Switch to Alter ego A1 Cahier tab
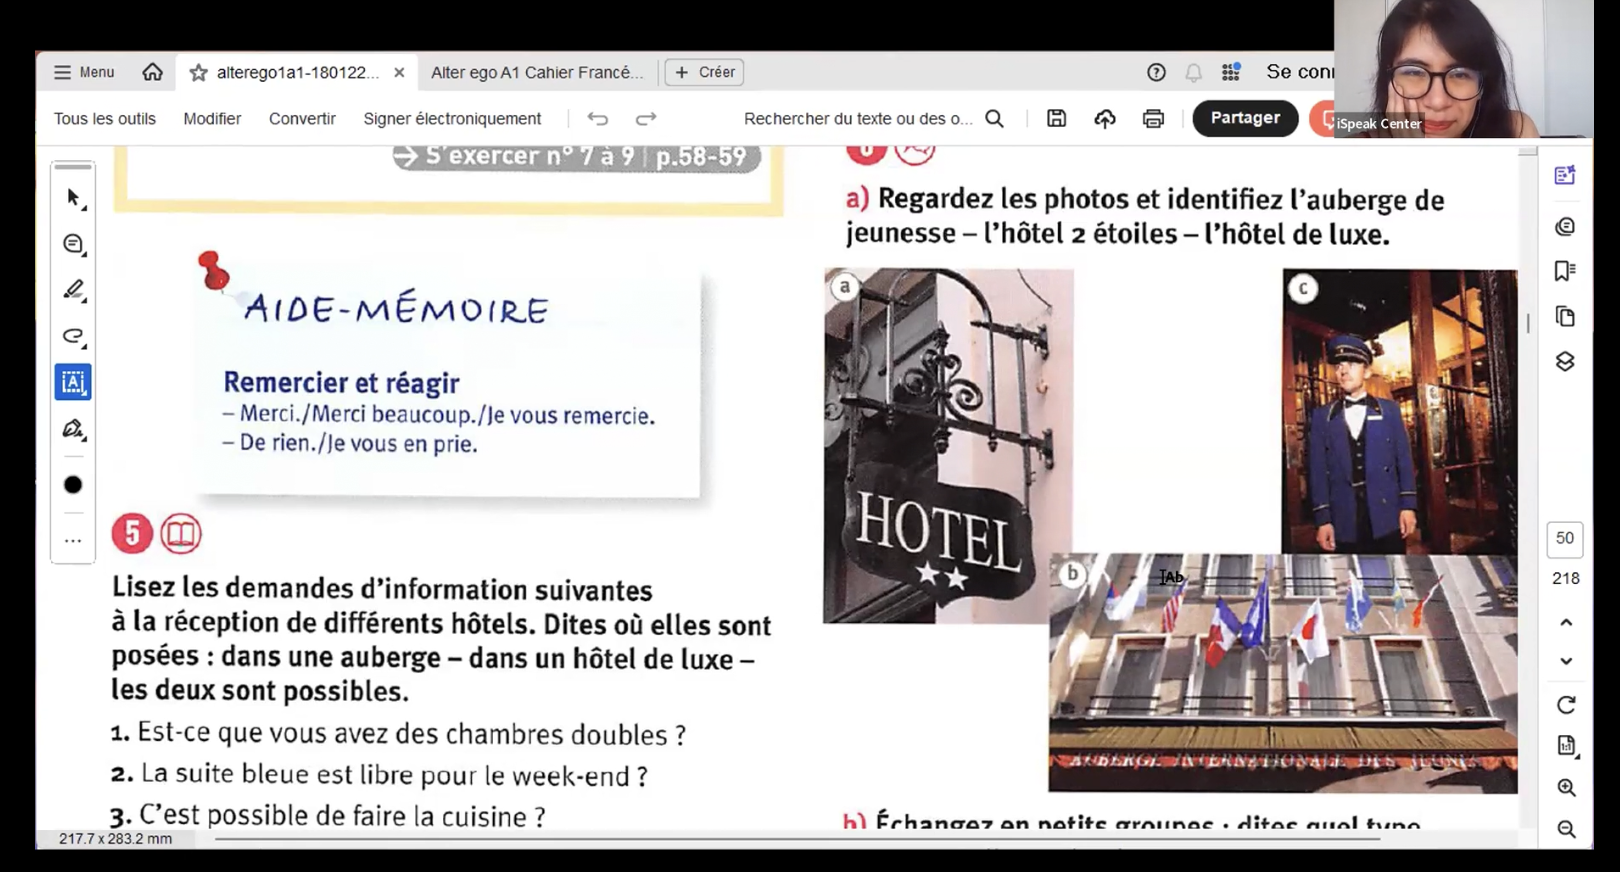 [x=537, y=72]
